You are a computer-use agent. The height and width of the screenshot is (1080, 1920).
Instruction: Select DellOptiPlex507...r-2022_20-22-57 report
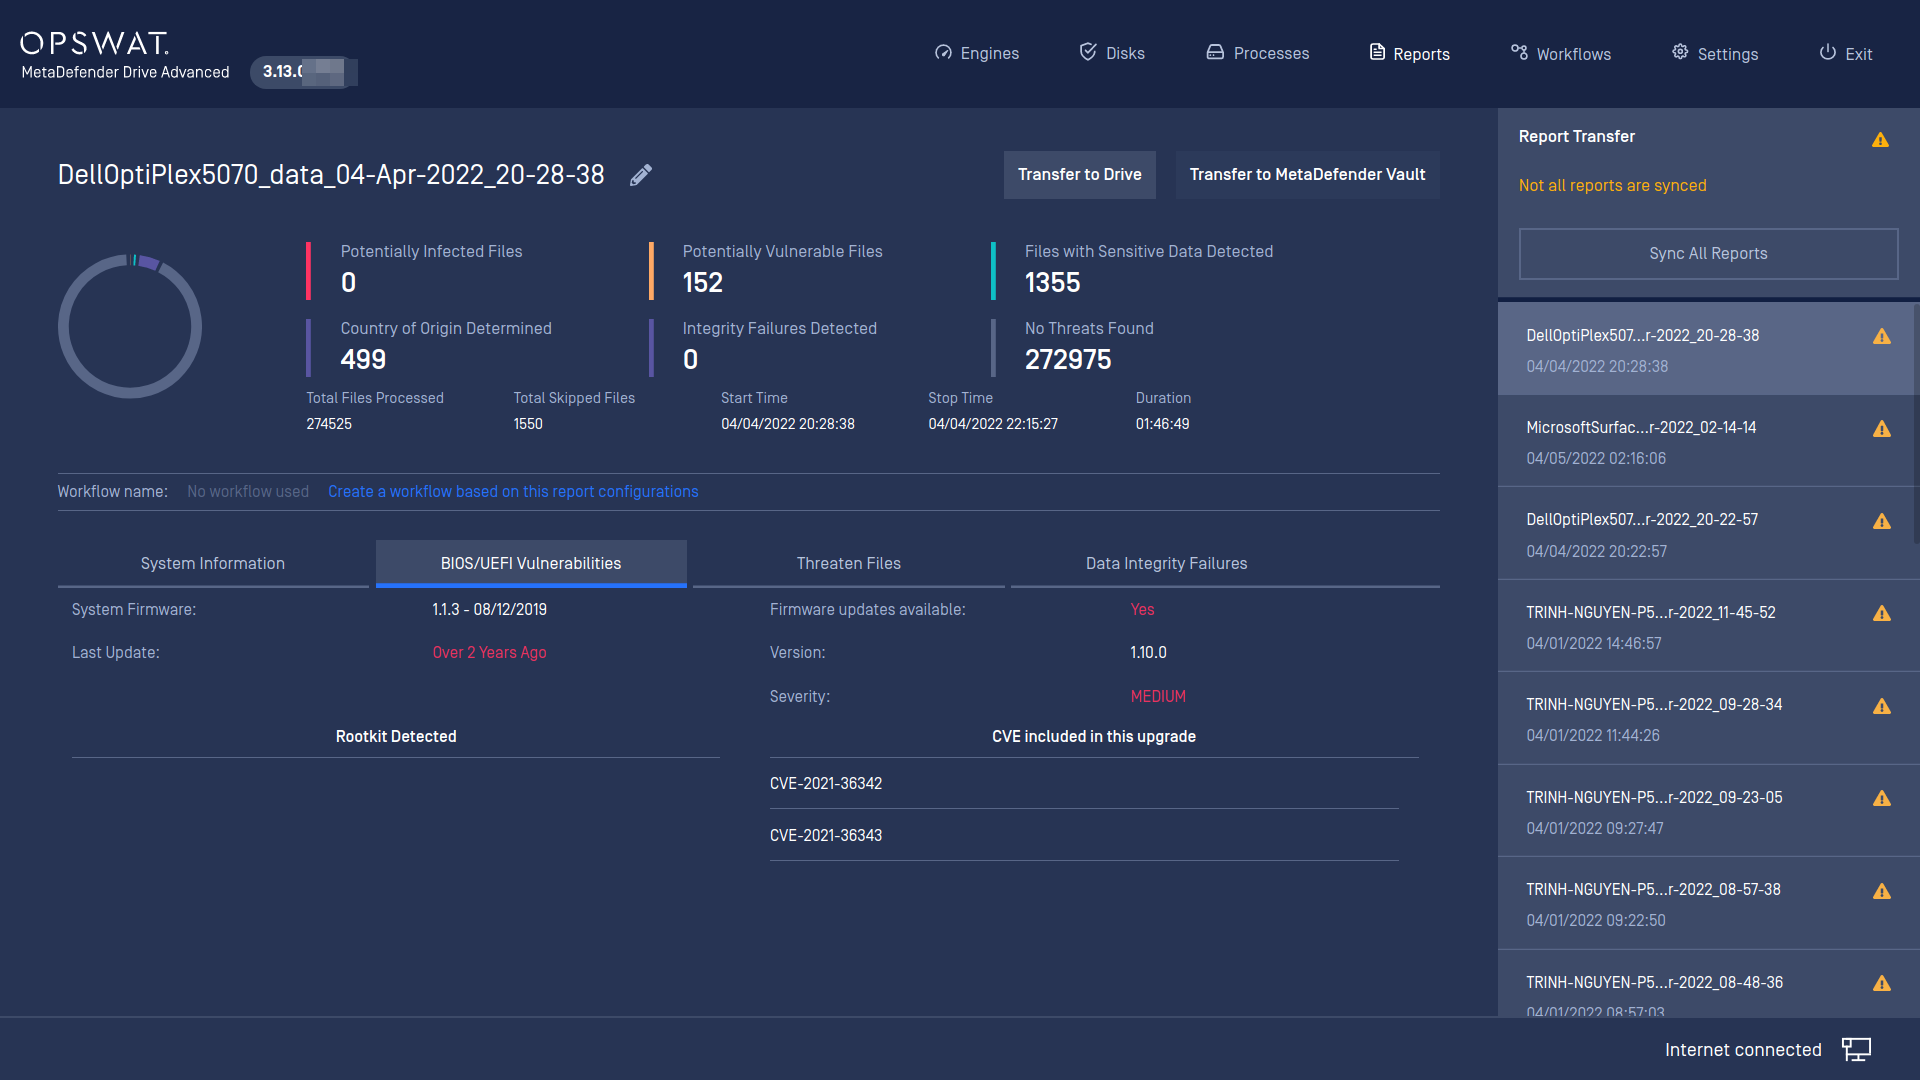pyautogui.click(x=1706, y=534)
